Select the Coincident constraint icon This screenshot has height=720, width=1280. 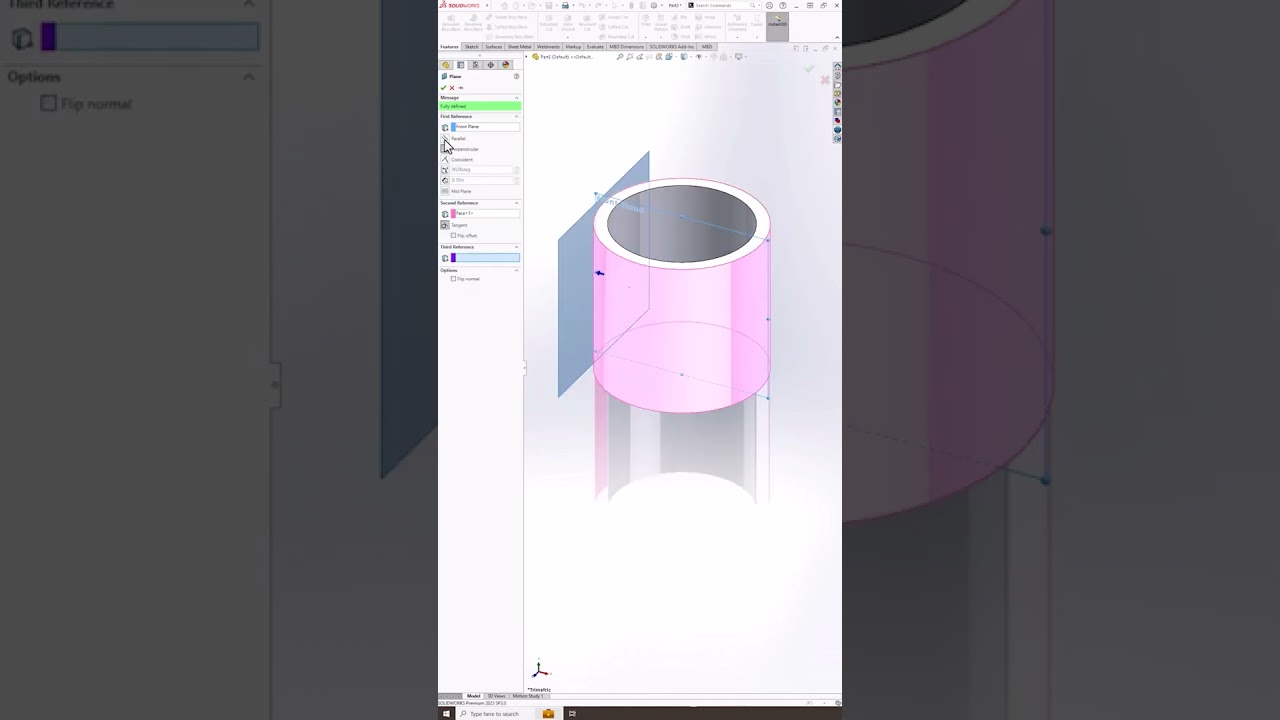[x=445, y=159]
